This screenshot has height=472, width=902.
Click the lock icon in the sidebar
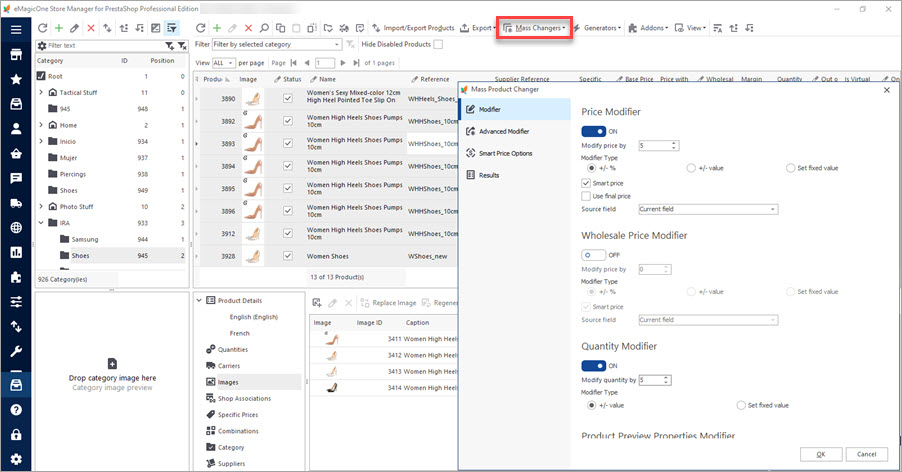click(x=16, y=434)
